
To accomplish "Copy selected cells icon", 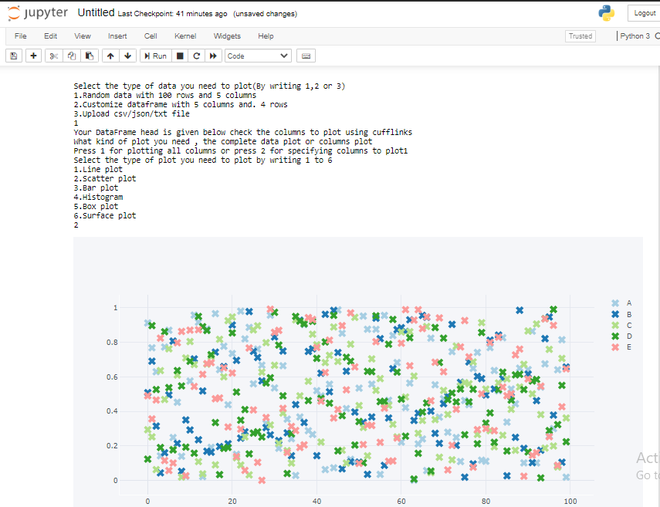I will click(72, 56).
